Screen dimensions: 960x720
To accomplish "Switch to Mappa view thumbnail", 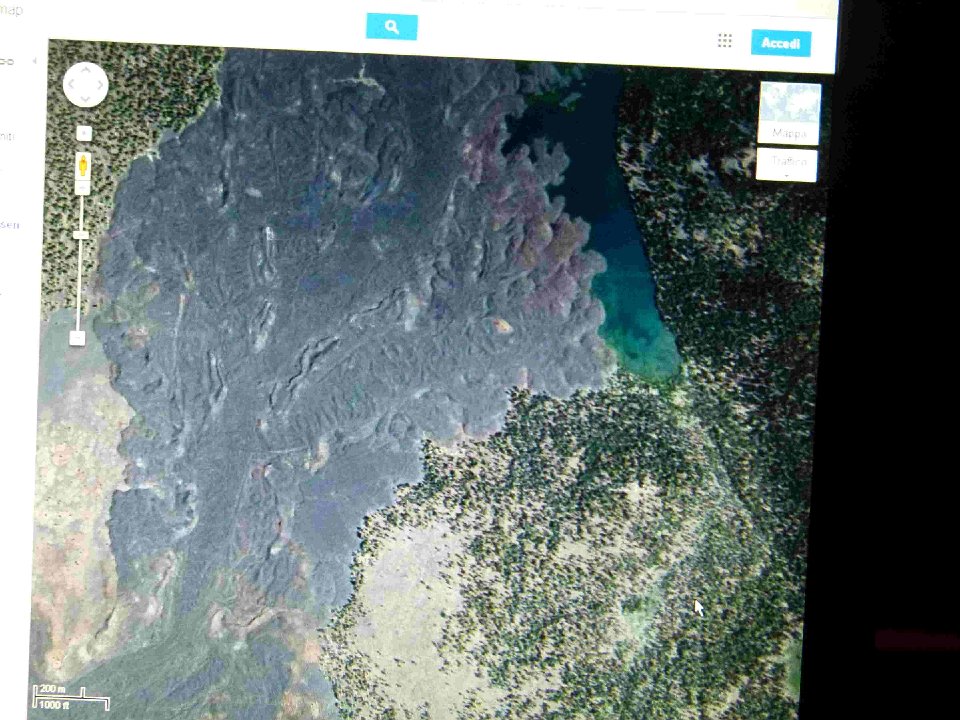I will [790, 113].
